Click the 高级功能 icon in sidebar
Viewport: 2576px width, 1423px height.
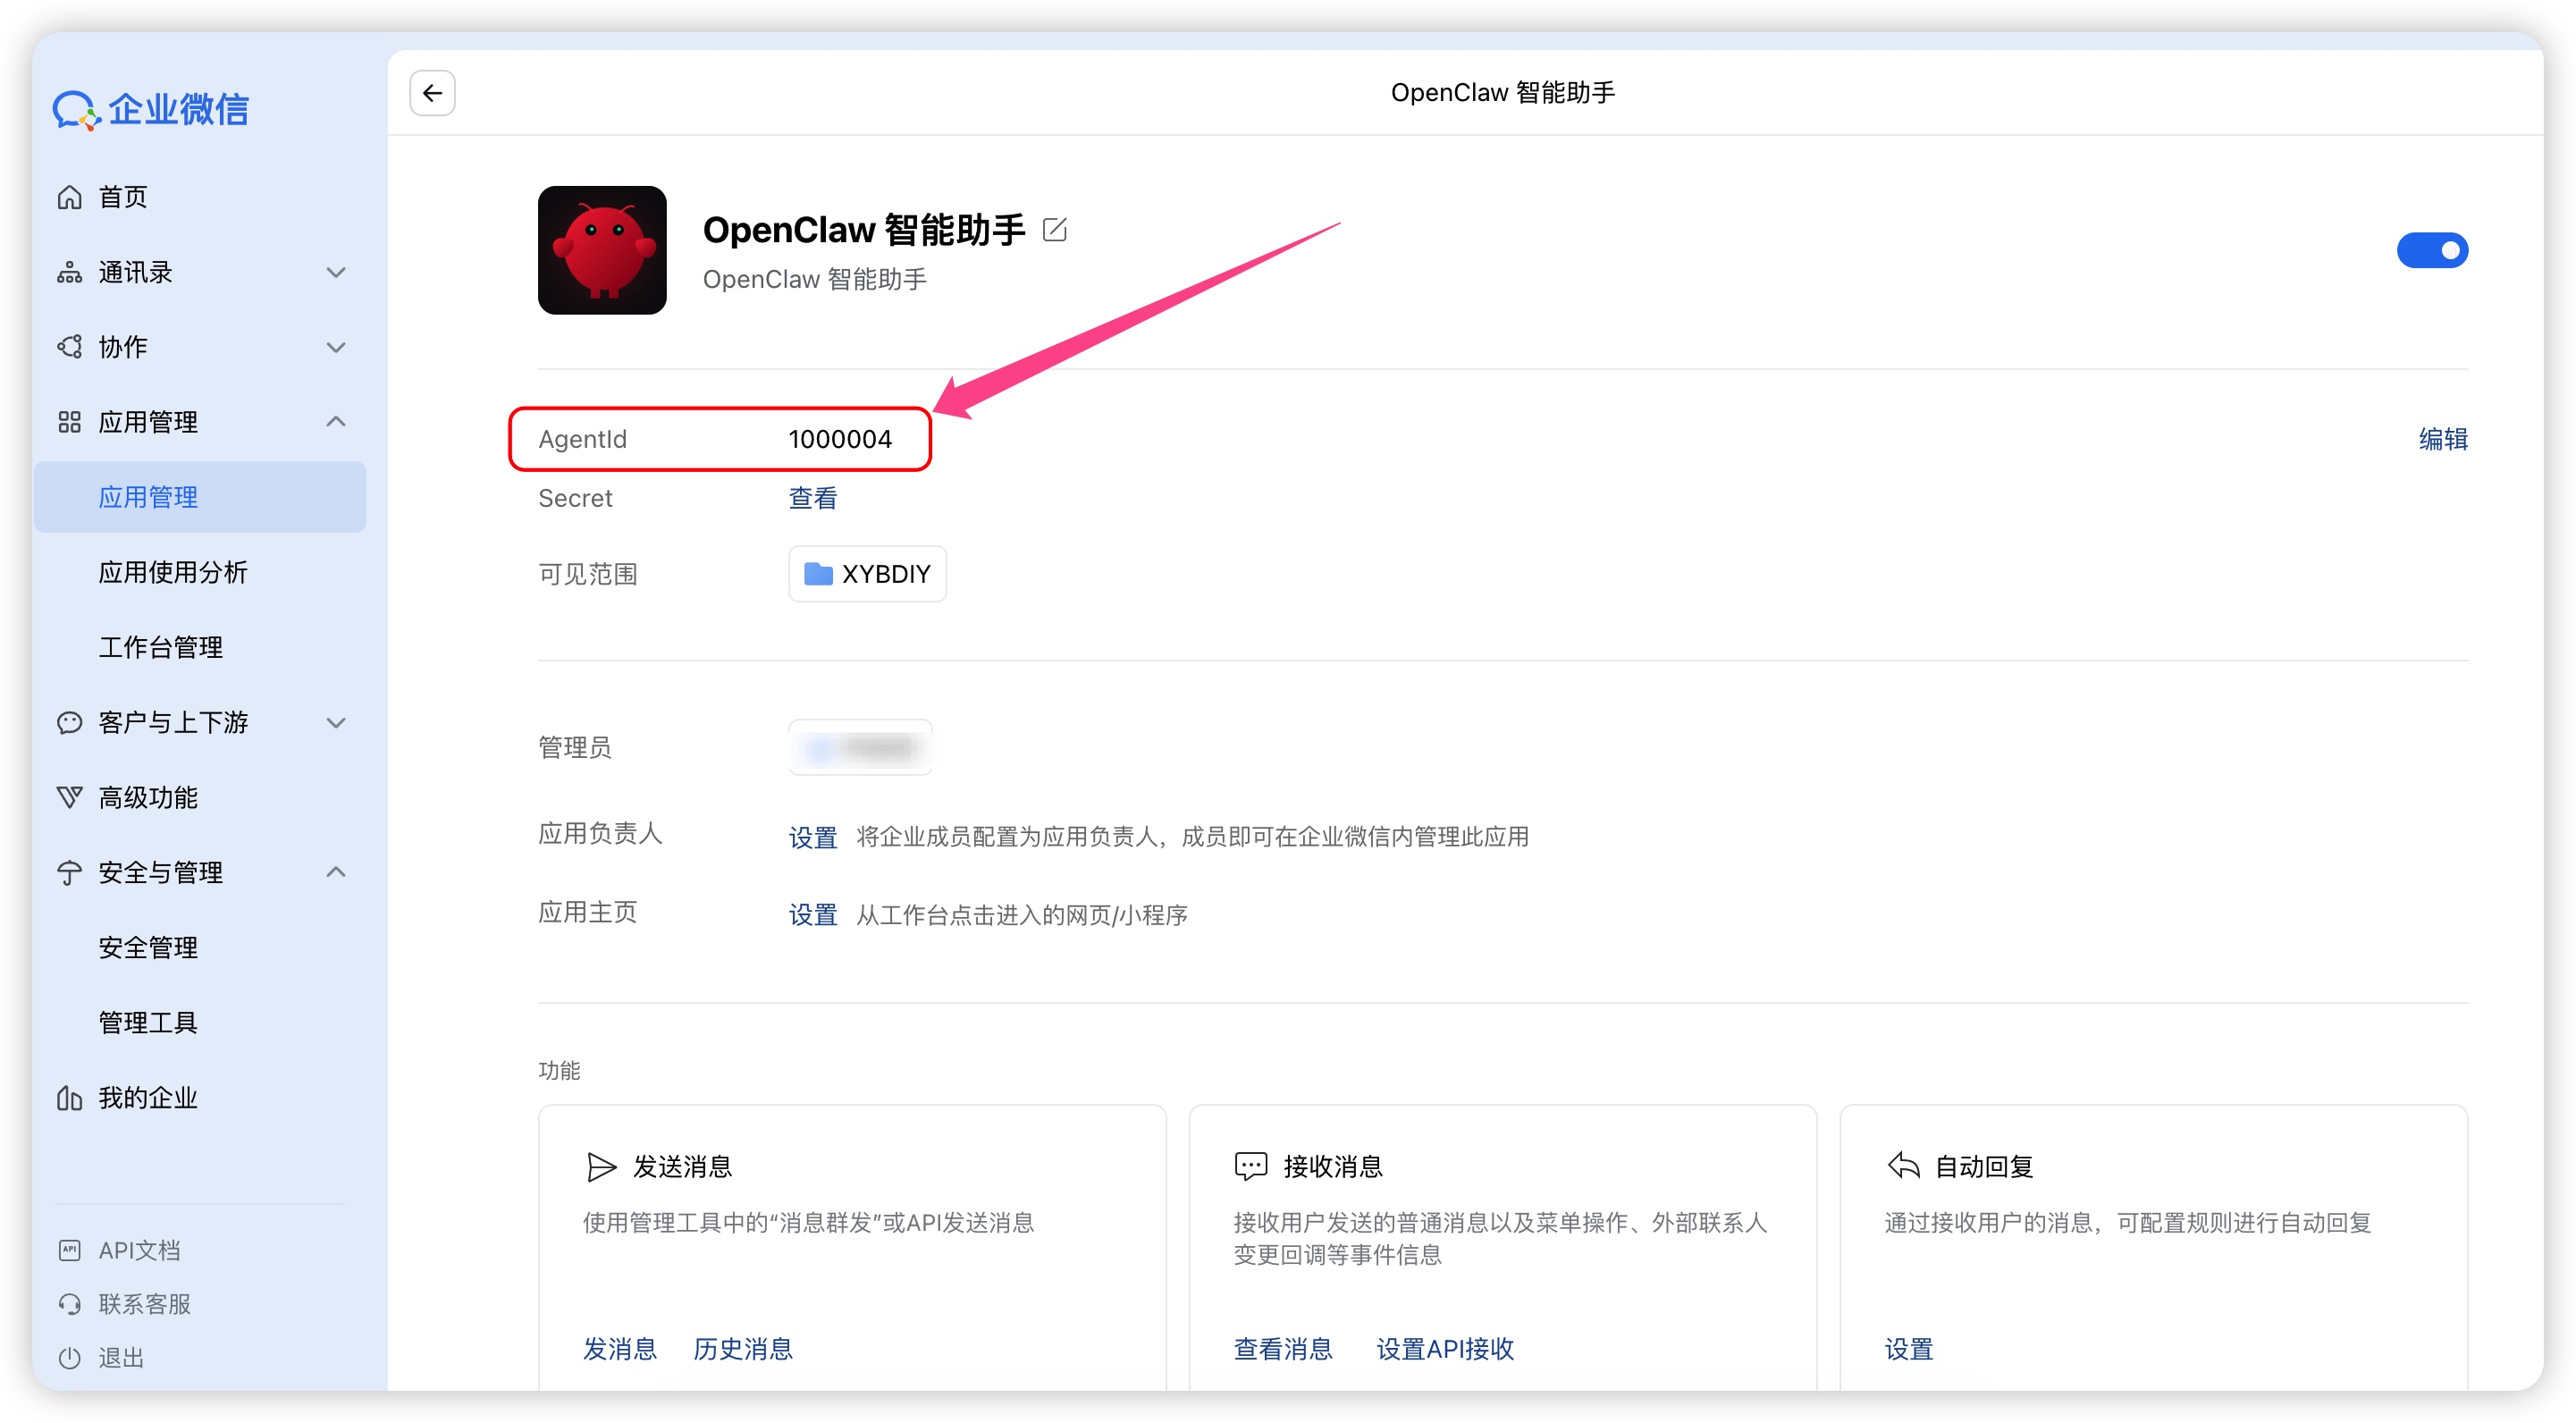point(69,797)
